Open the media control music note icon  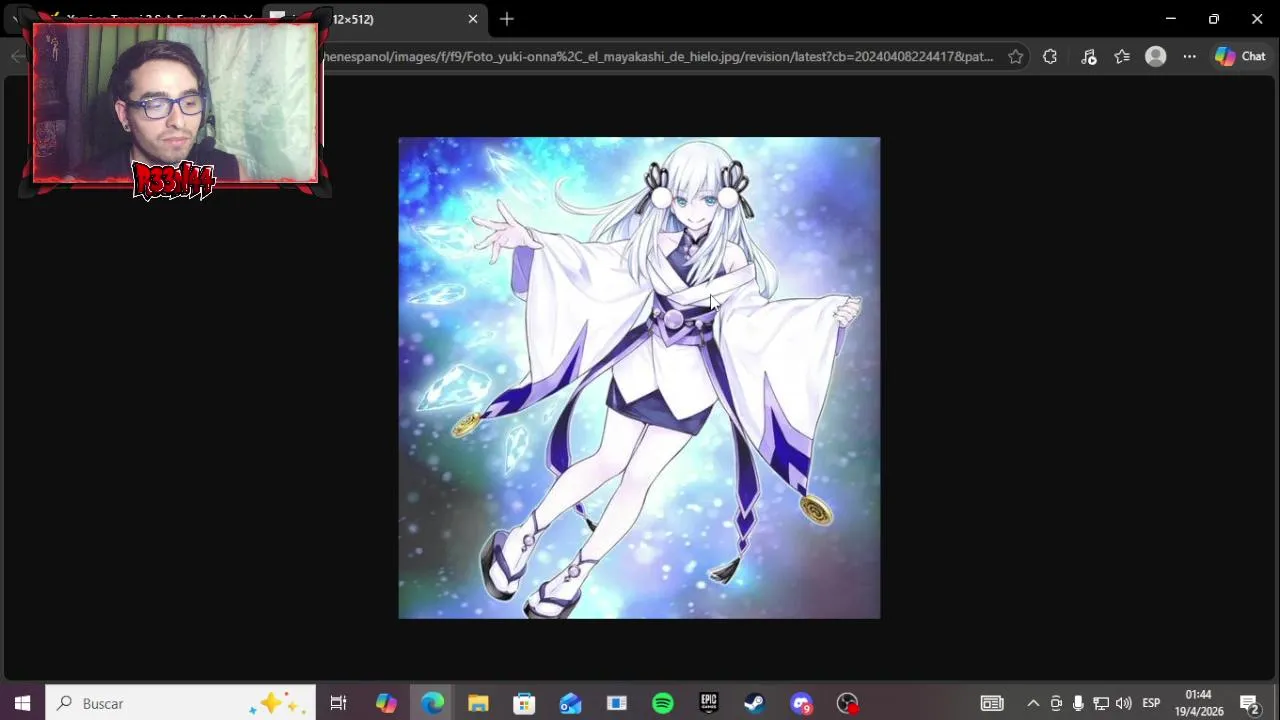pos(1089,57)
